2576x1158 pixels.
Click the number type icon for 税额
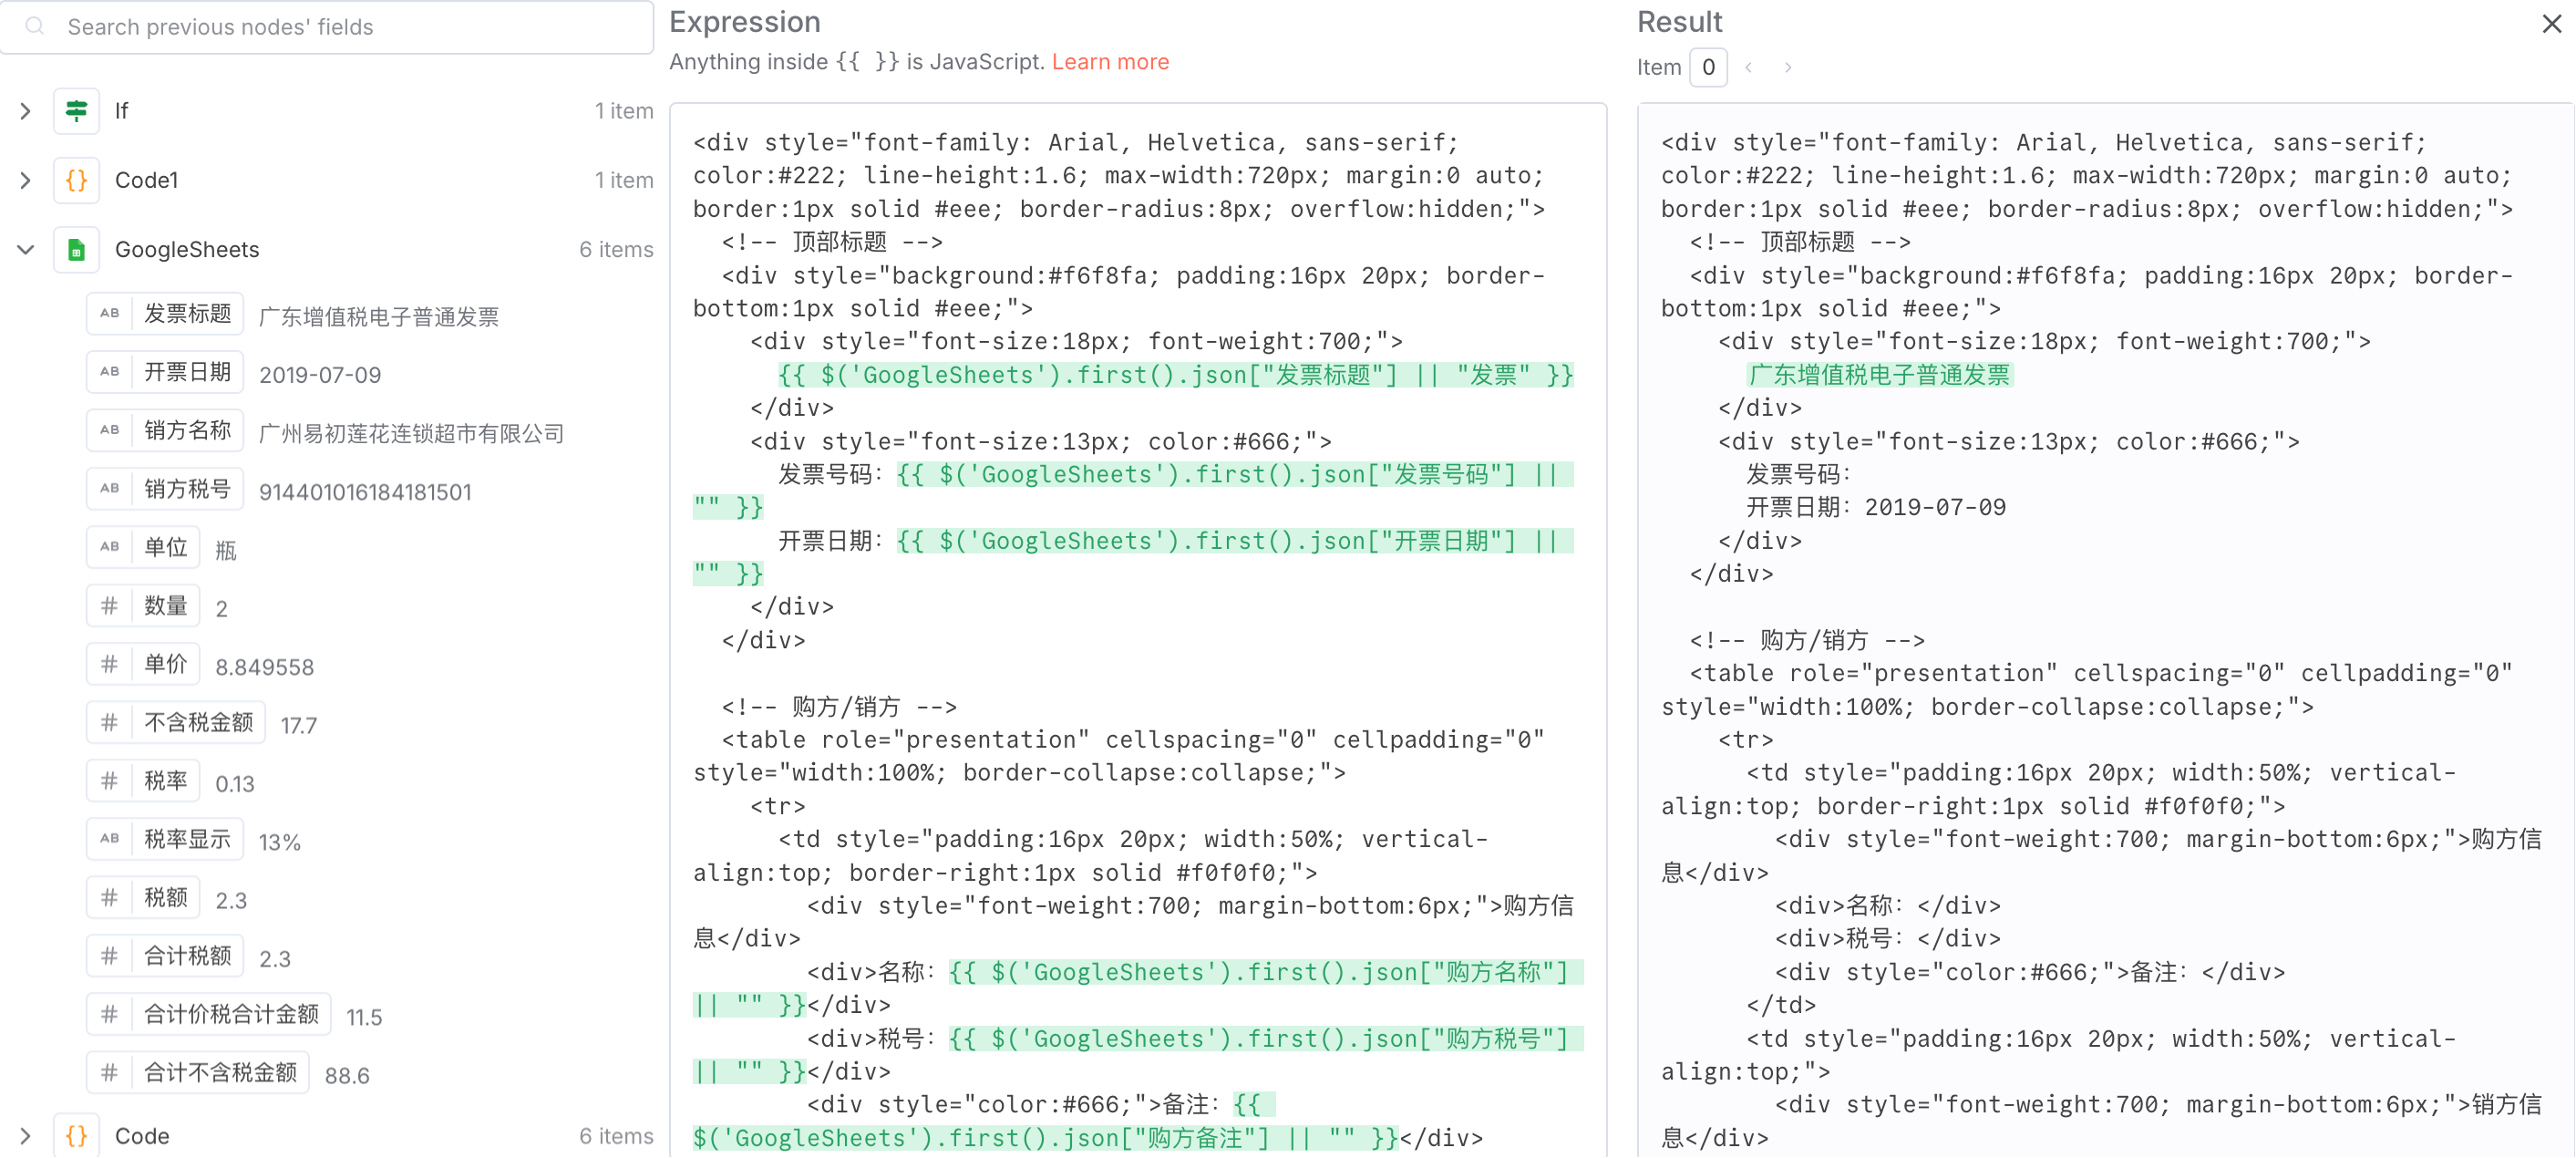110,898
